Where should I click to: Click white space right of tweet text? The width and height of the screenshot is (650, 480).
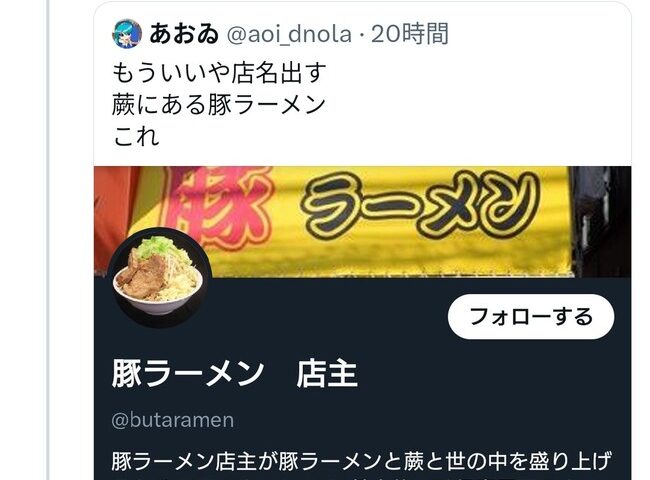(x=477, y=104)
